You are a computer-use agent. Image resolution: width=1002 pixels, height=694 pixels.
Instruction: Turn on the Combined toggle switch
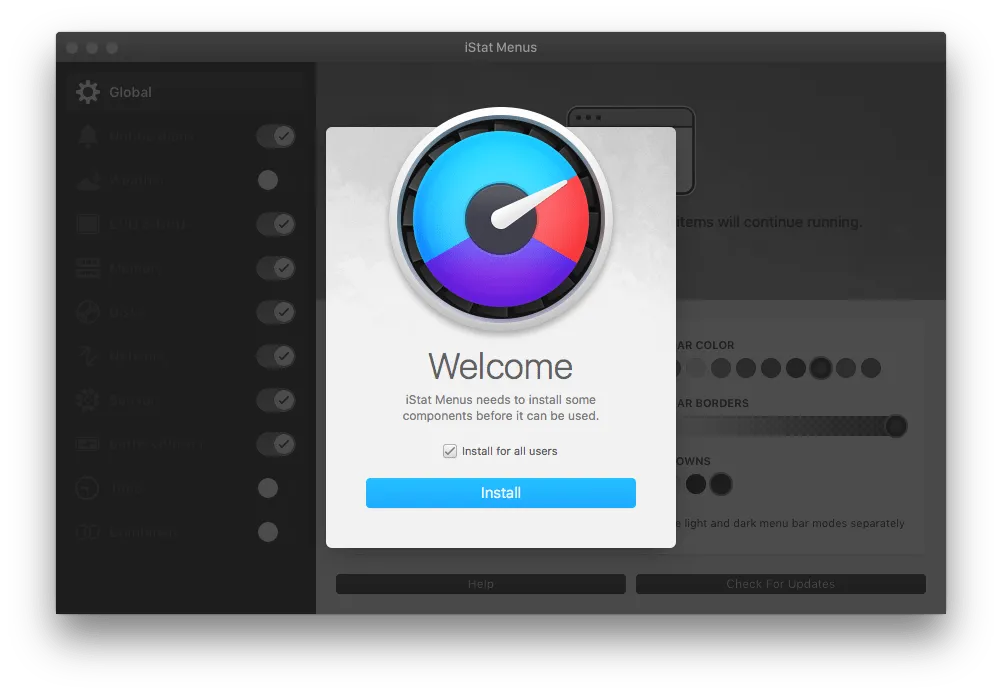(x=268, y=532)
